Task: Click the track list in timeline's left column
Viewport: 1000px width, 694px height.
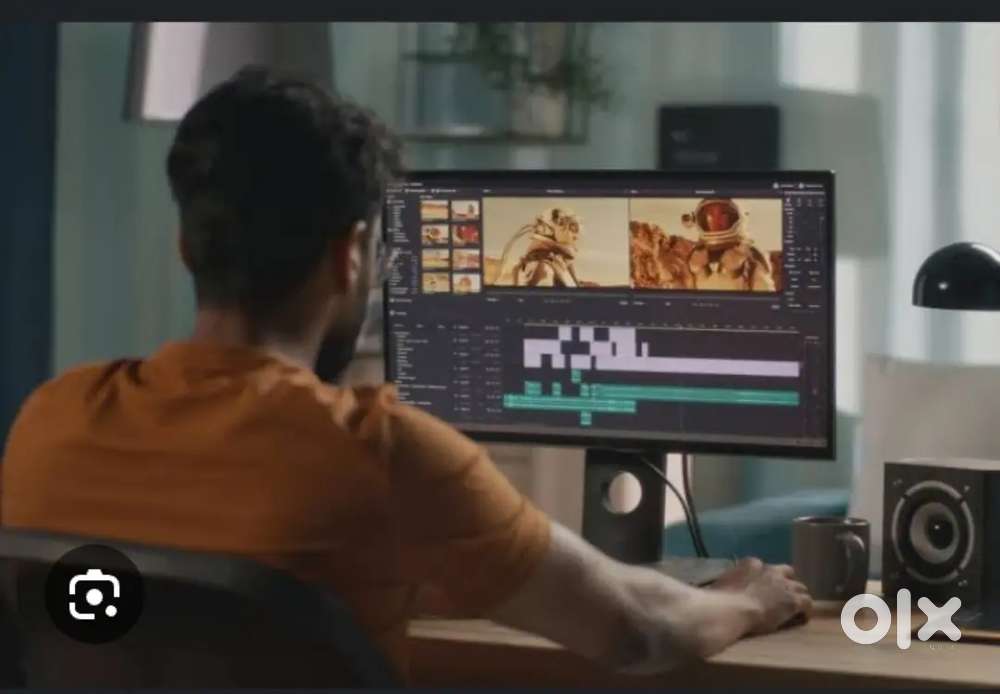Action: (x=420, y=365)
